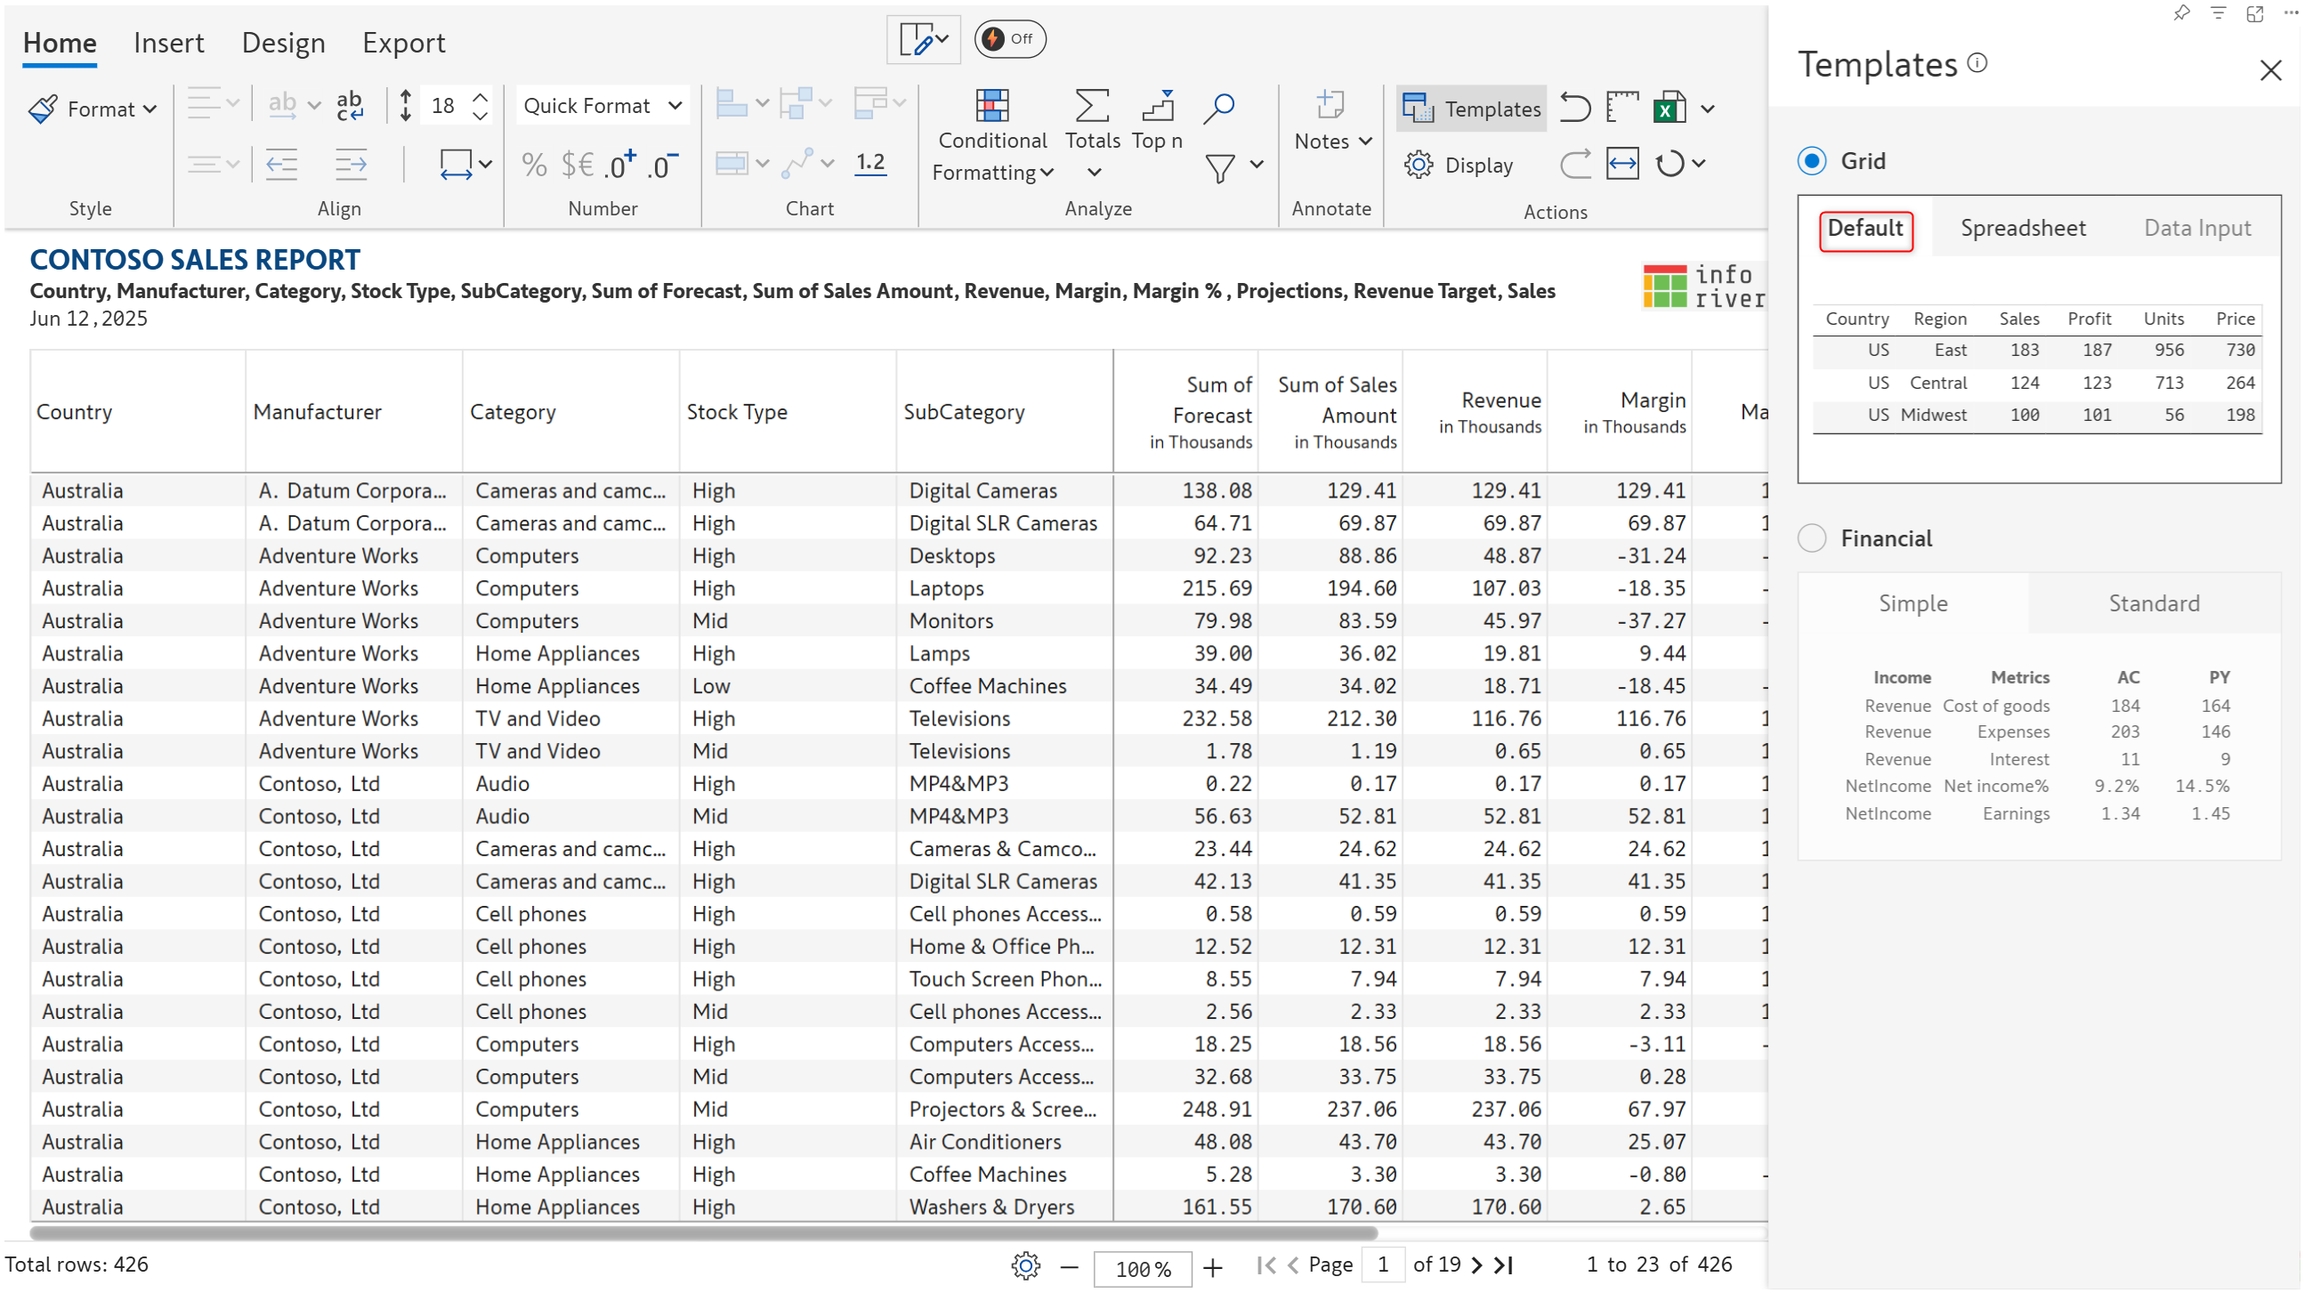Select the Grid radio button
The width and height of the screenshot is (2304, 1293).
click(x=1812, y=161)
